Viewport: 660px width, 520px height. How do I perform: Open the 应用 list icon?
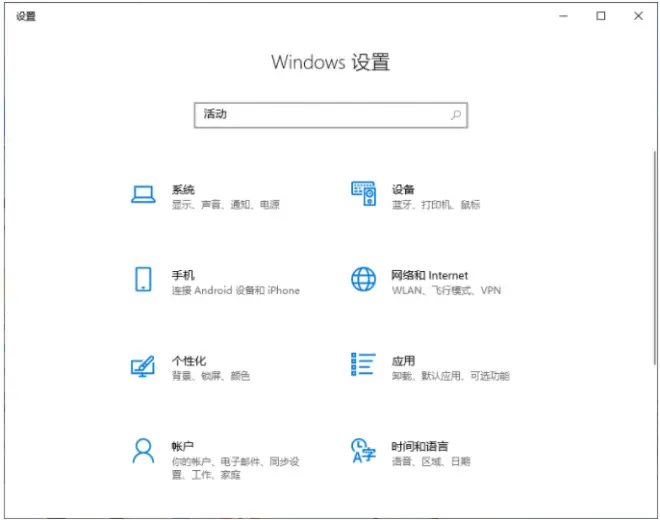[364, 364]
